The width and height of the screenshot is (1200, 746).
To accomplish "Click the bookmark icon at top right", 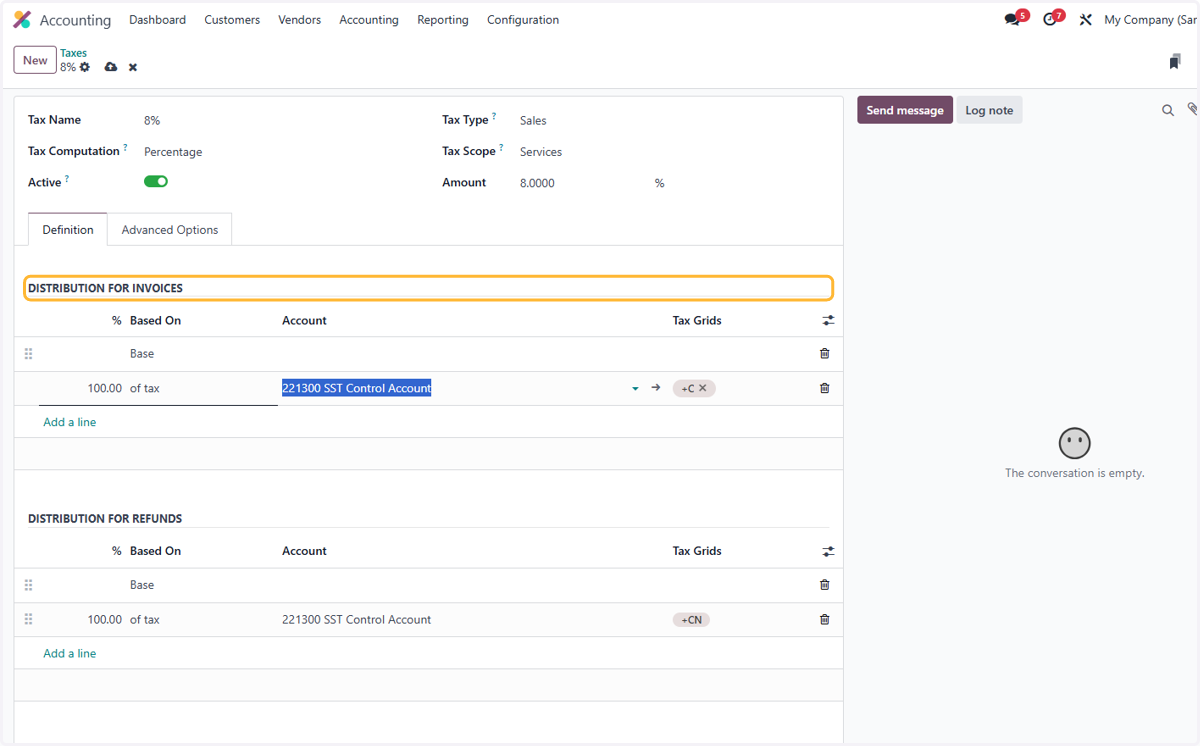I will click(1175, 62).
